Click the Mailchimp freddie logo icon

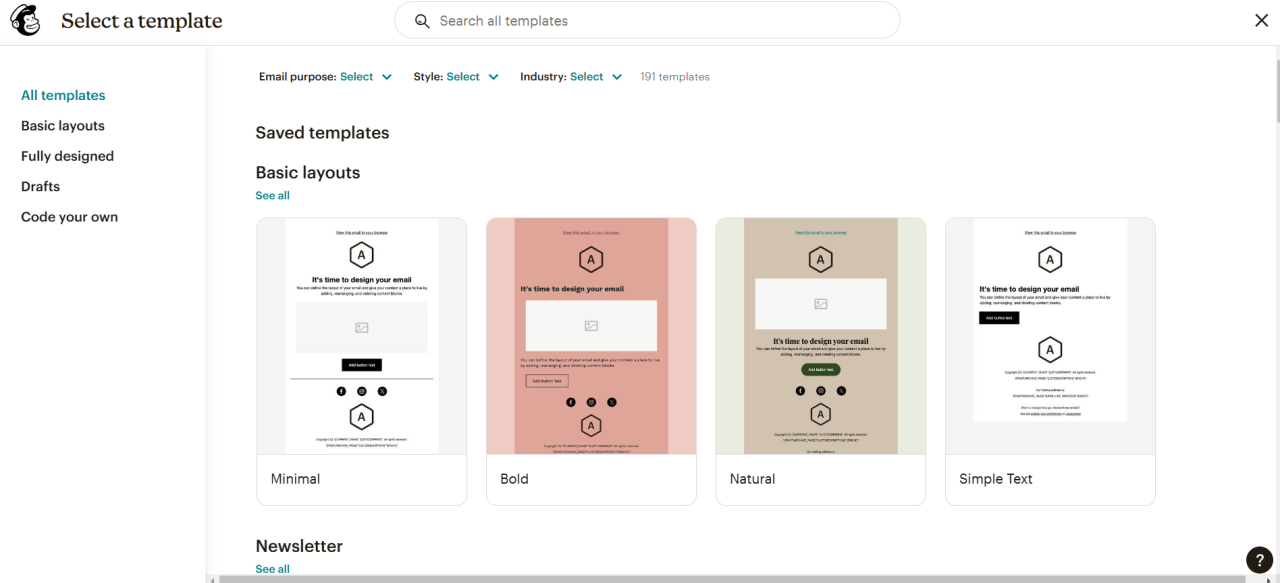[25, 20]
